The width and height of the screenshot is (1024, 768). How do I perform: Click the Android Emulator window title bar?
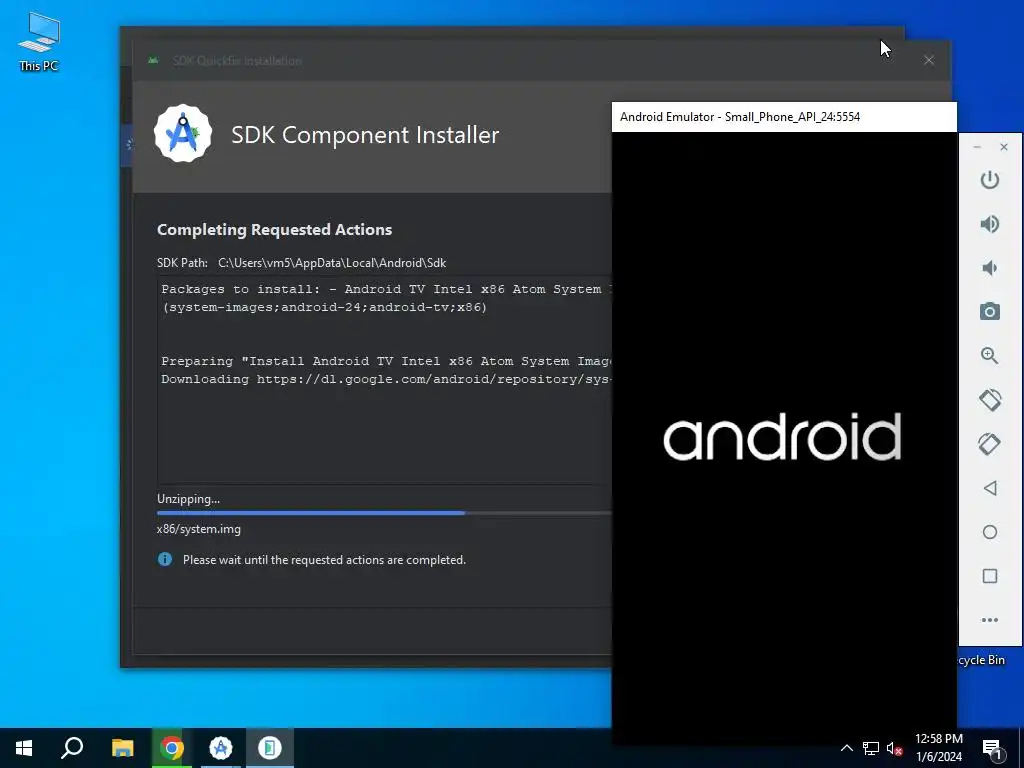coord(784,117)
